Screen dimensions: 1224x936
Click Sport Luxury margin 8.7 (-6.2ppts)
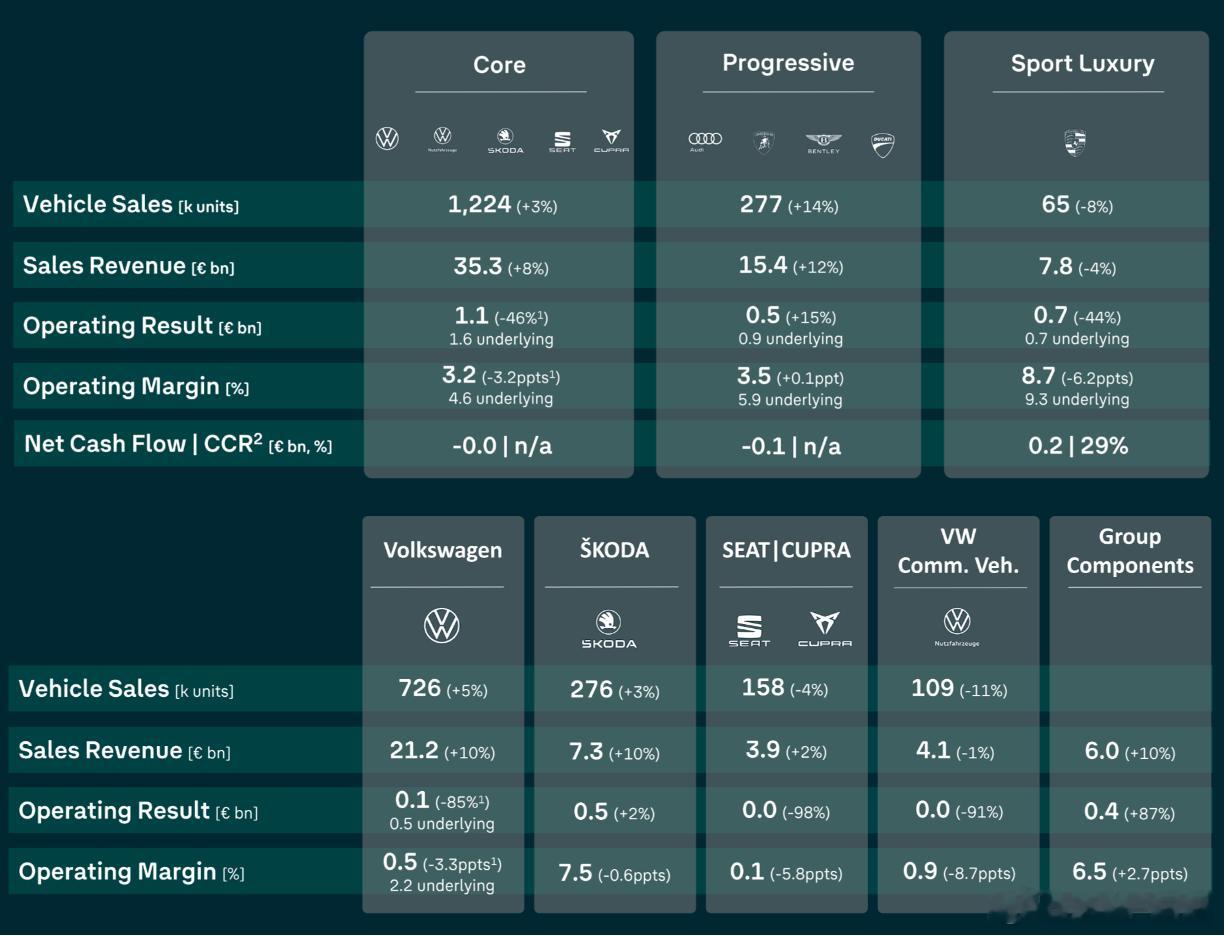(1077, 377)
